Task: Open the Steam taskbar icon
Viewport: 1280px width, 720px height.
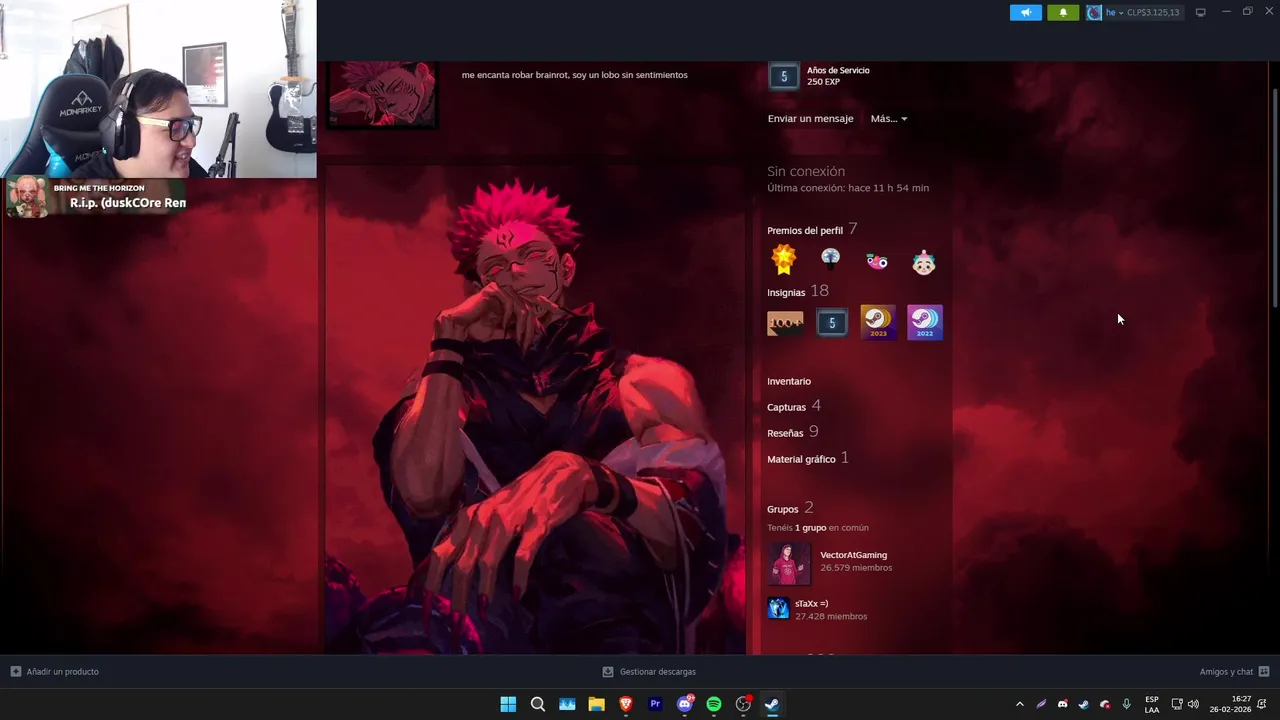Action: [772, 704]
